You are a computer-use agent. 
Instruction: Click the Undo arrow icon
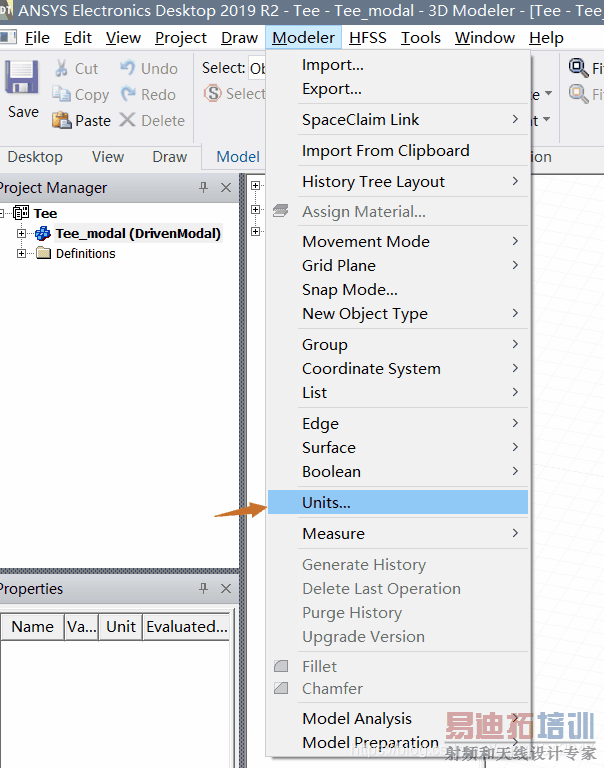point(127,68)
